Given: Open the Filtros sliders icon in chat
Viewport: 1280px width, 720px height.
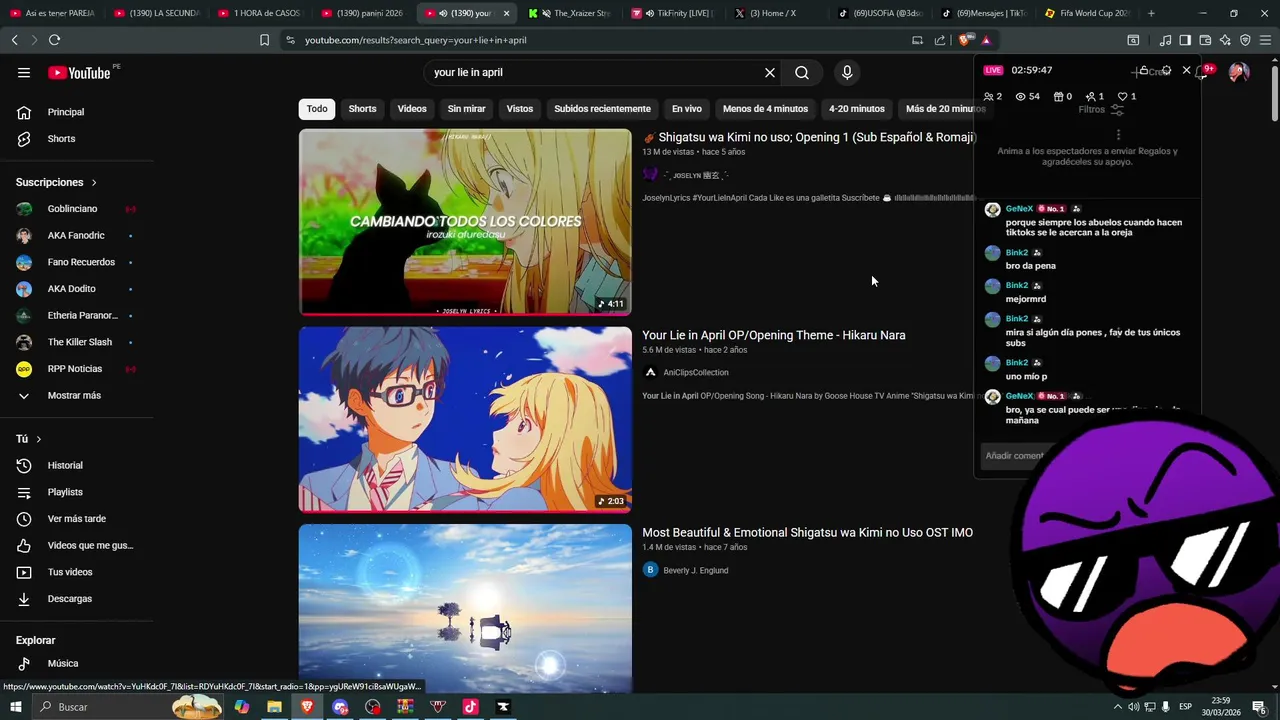Looking at the screenshot, I should point(1117,110).
